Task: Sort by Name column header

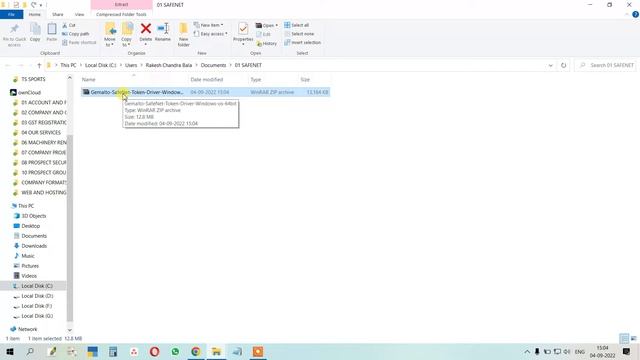Action: click(x=89, y=80)
